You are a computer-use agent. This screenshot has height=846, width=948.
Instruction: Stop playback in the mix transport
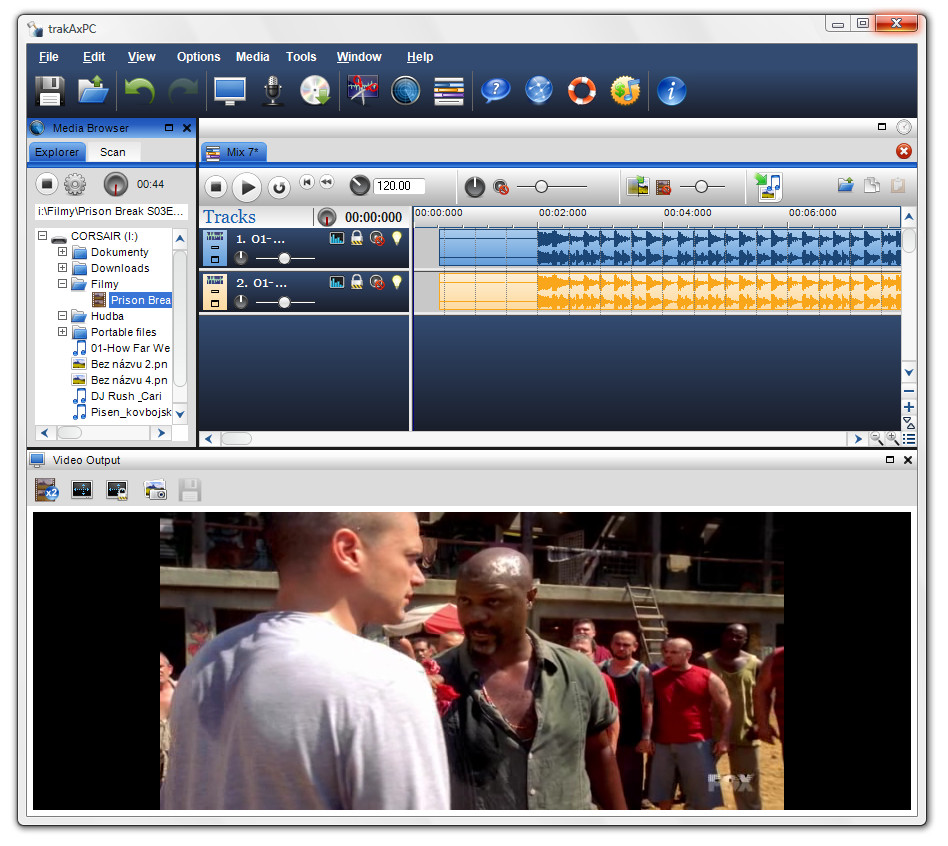[216, 187]
